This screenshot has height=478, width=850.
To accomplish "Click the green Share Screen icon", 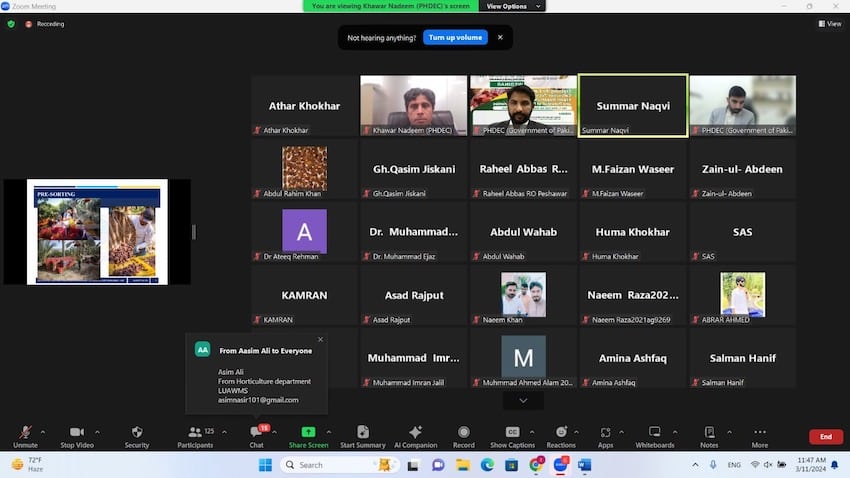I will [x=308, y=436].
